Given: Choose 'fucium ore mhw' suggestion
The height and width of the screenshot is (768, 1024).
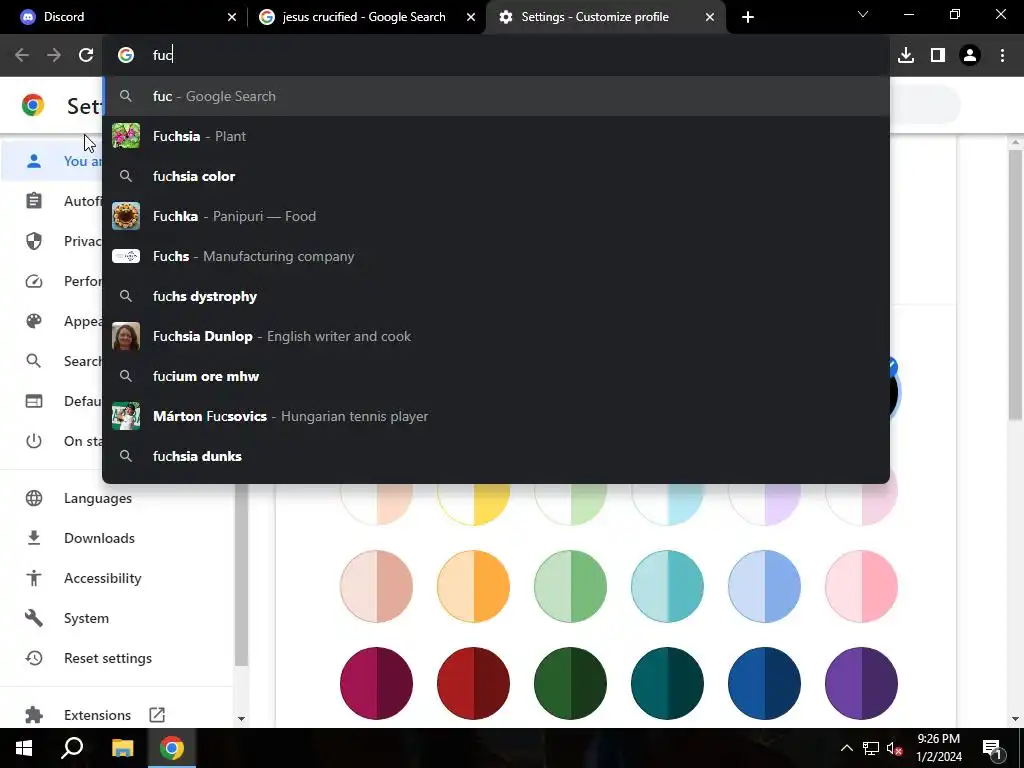Looking at the screenshot, I should click(x=496, y=376).
